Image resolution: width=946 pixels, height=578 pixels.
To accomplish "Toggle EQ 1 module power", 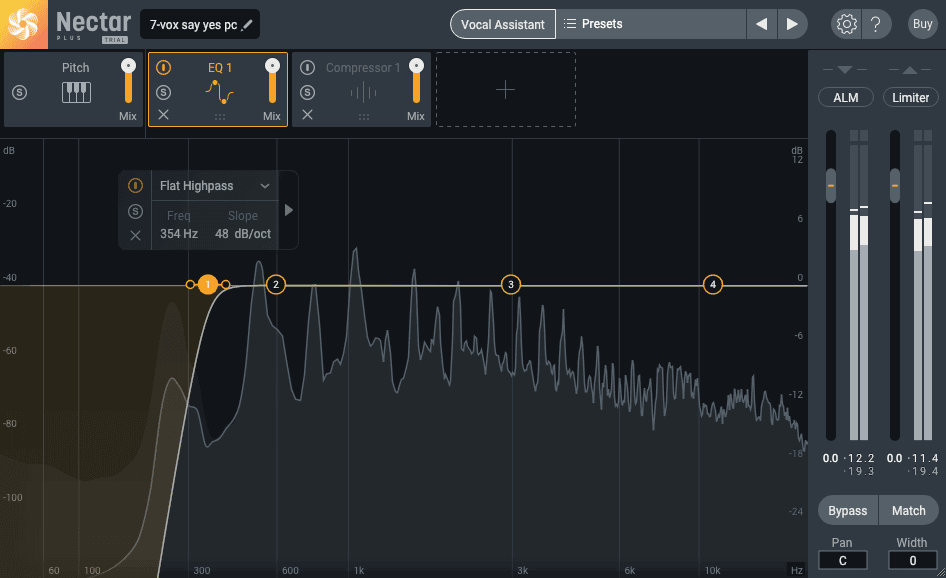I will coord(163,68).
